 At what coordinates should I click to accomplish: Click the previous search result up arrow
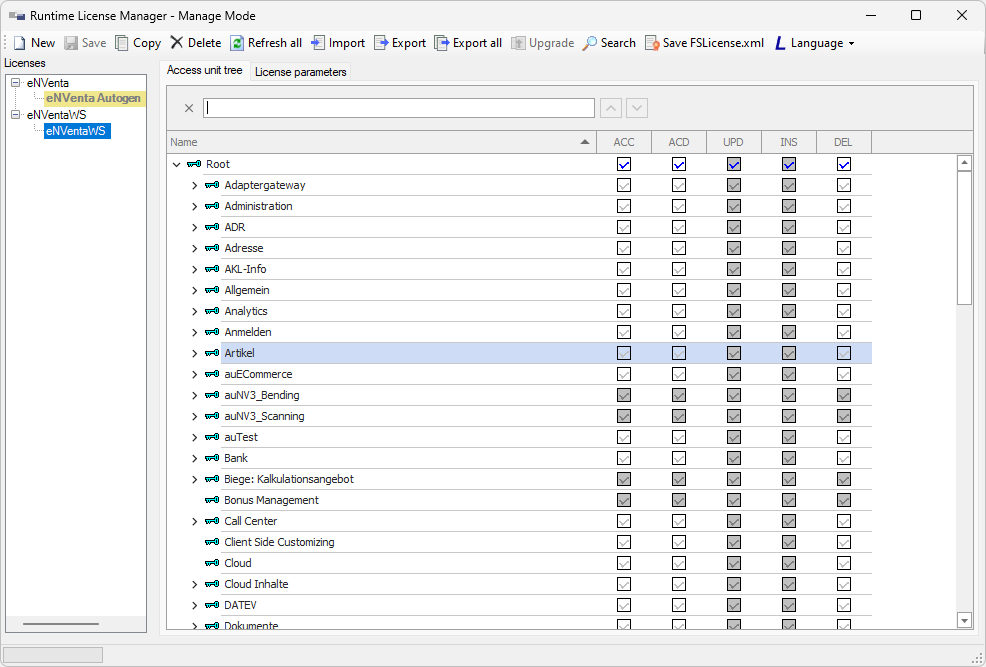point(611,108)
